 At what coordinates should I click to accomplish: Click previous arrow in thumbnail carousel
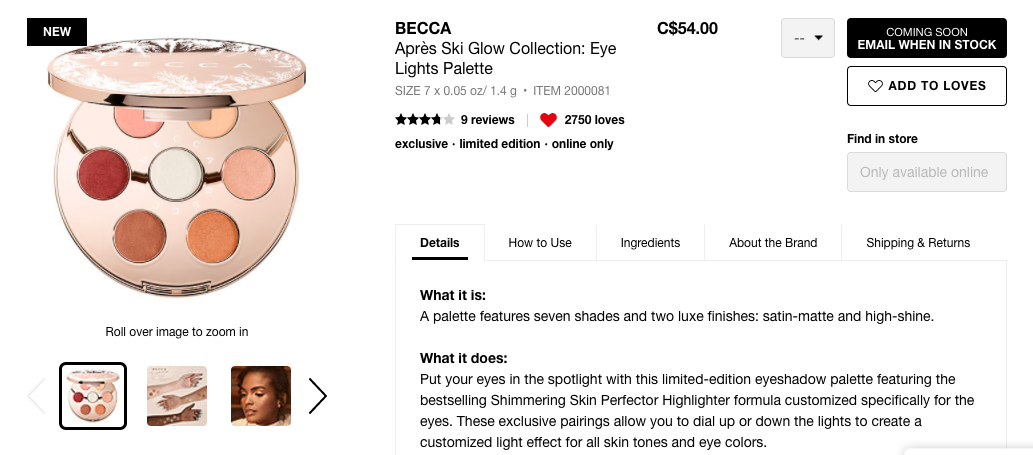[37, 396]
